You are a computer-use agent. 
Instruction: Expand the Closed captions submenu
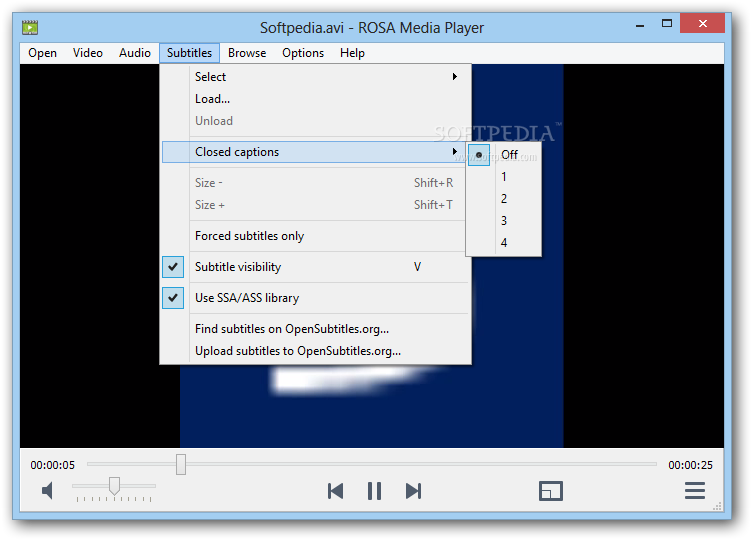tap(315, 152)
